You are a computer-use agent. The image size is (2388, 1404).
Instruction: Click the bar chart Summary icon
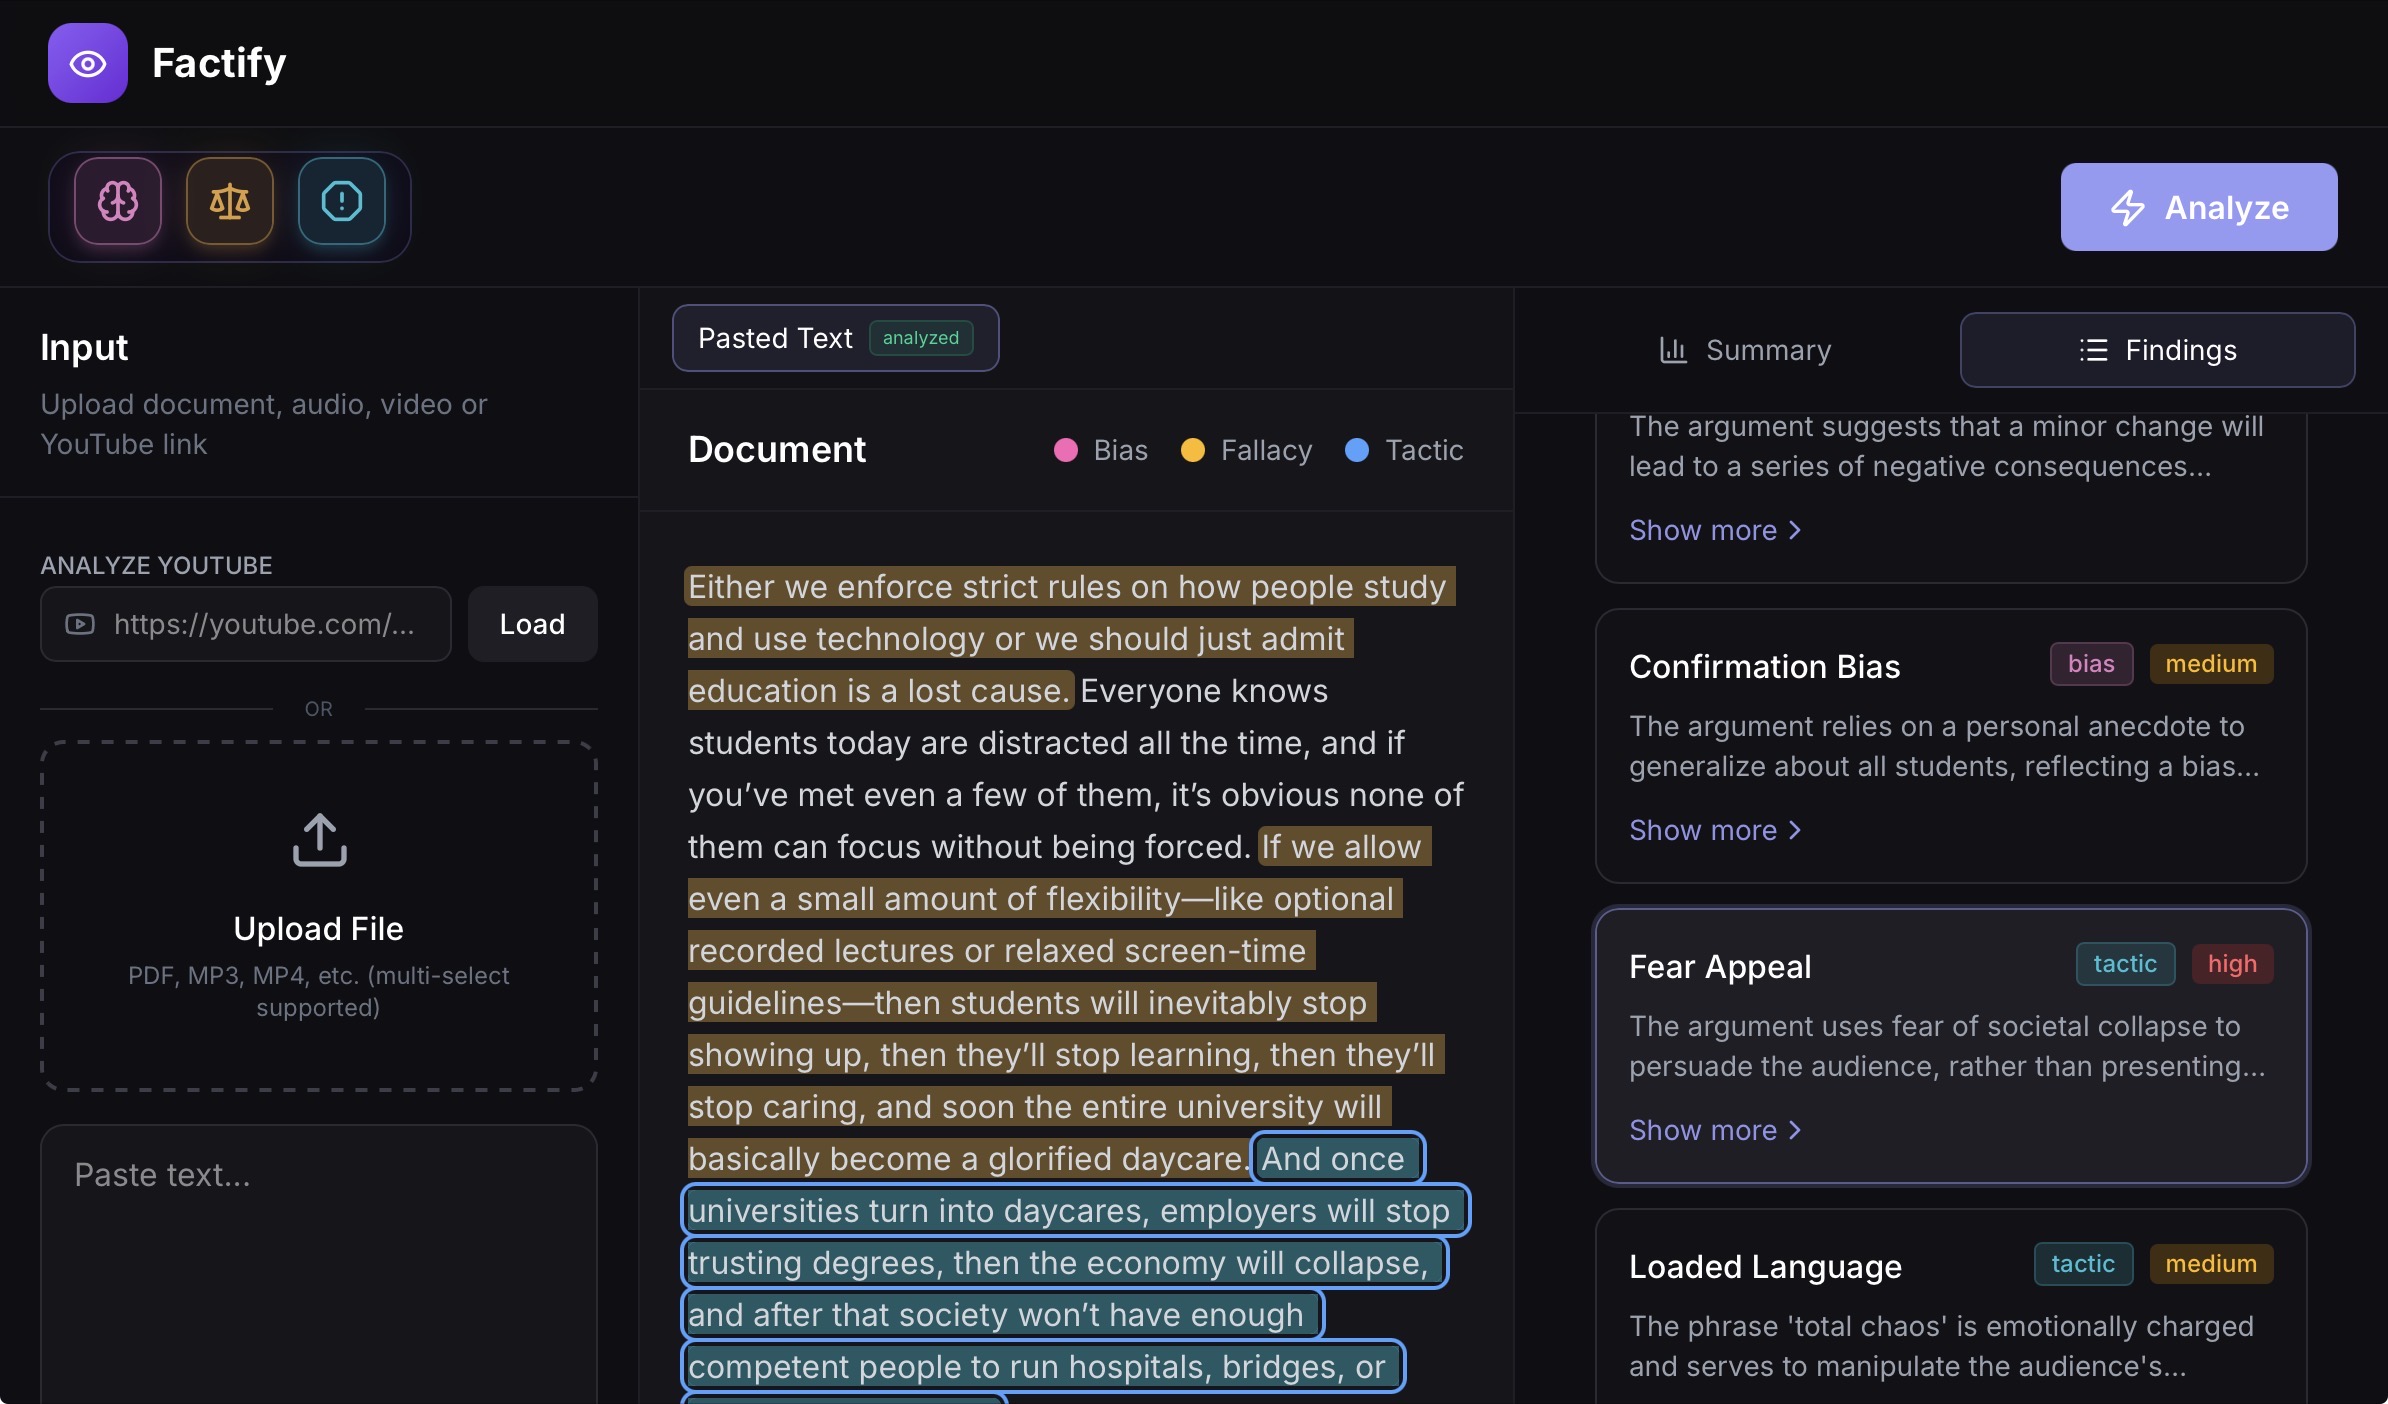(1673, 350)
